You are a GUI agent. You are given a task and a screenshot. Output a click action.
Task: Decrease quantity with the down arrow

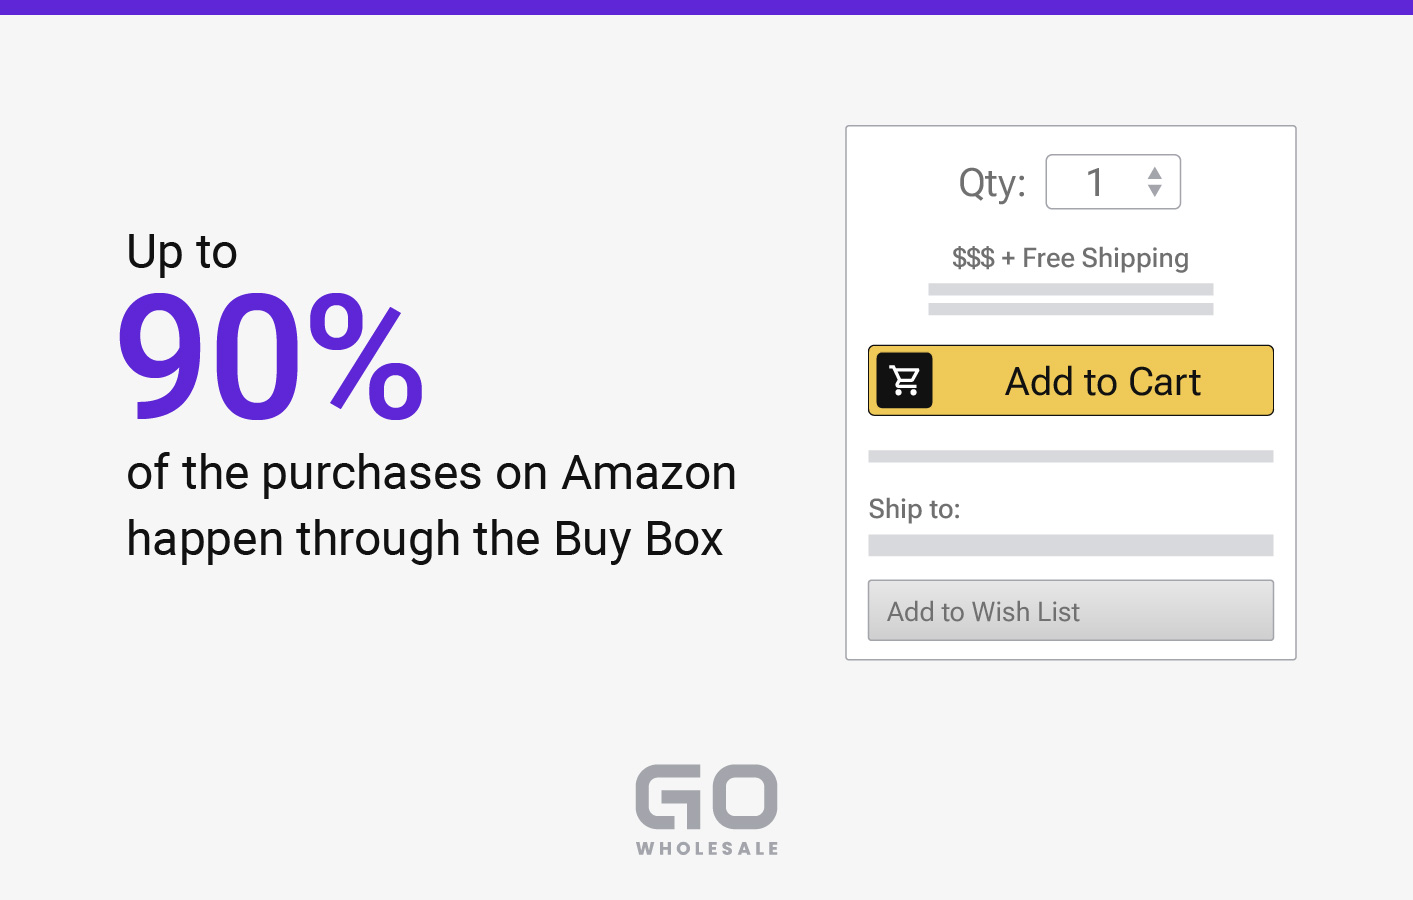(1155, 190)
